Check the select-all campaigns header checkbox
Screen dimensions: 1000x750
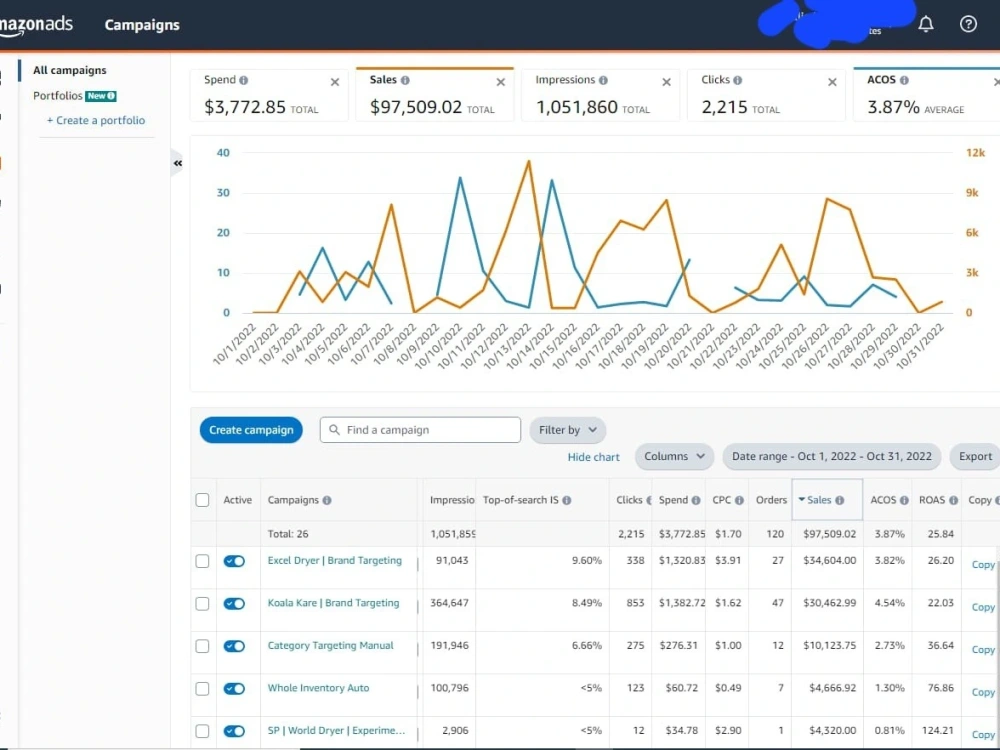[202, 500]
